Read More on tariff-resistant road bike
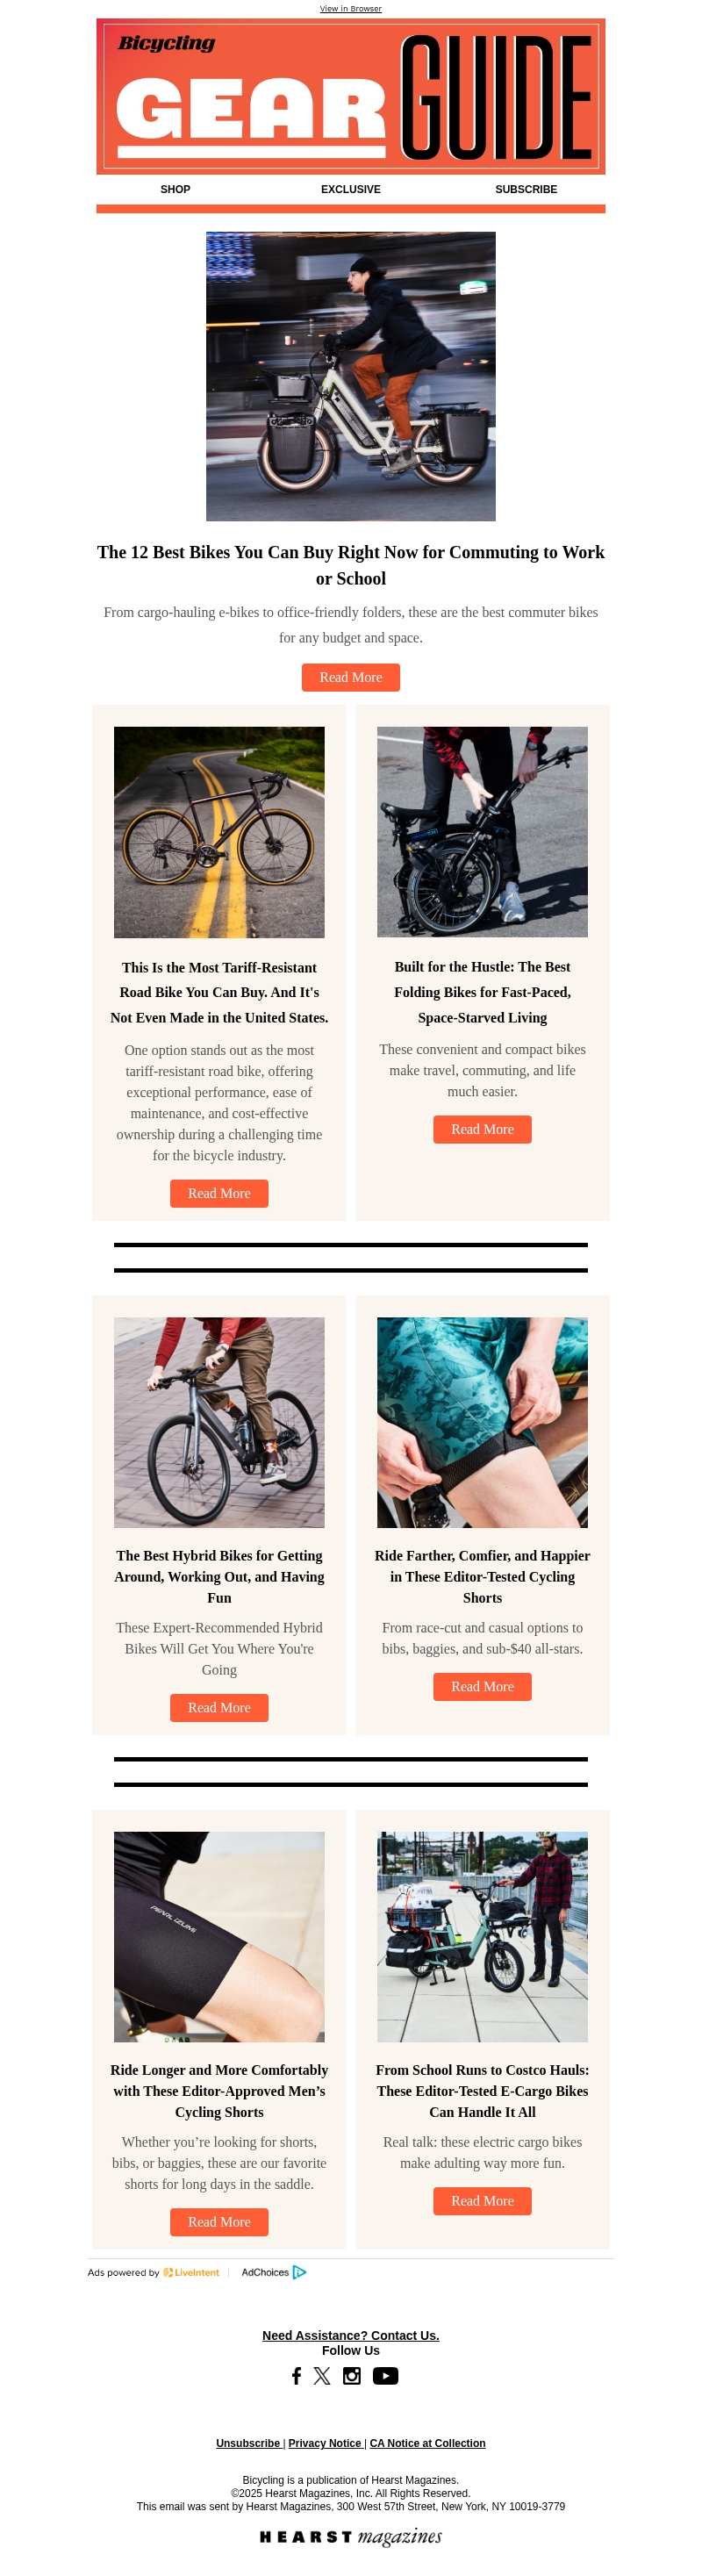 (219, 1193)
